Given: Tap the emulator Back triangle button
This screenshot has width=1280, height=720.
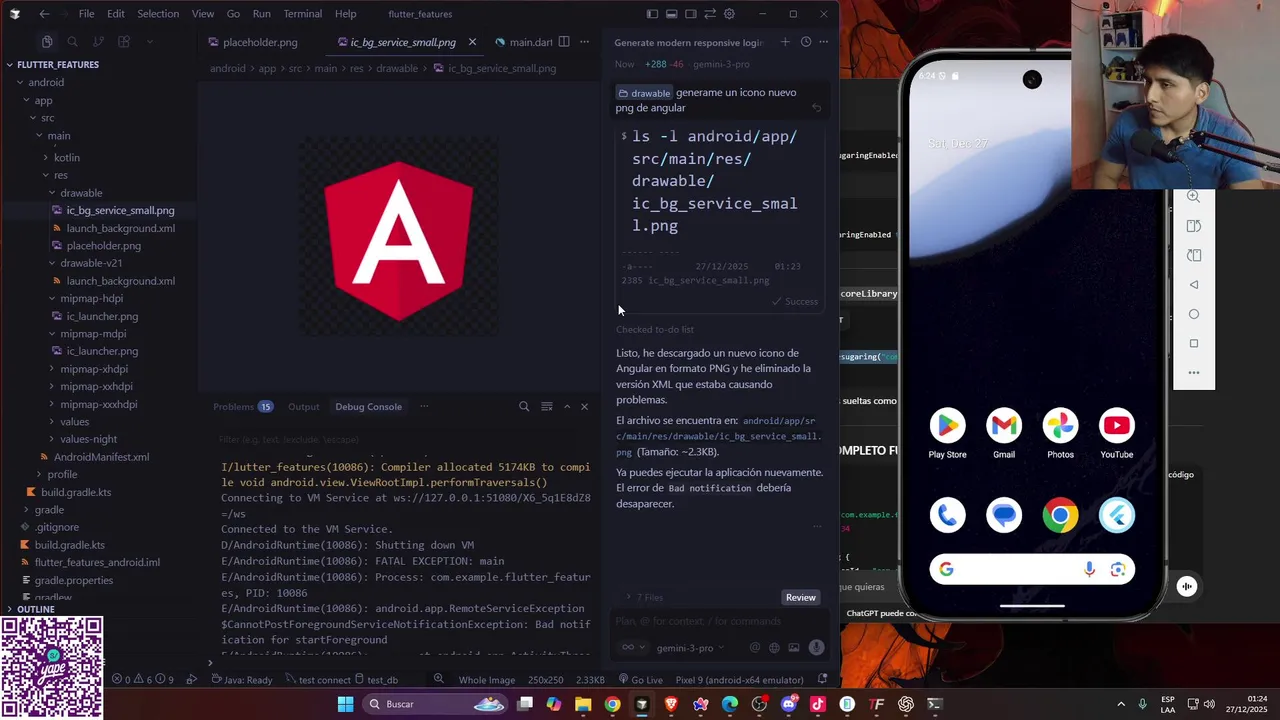Looking at the screenshot, I should (1194, 285).
